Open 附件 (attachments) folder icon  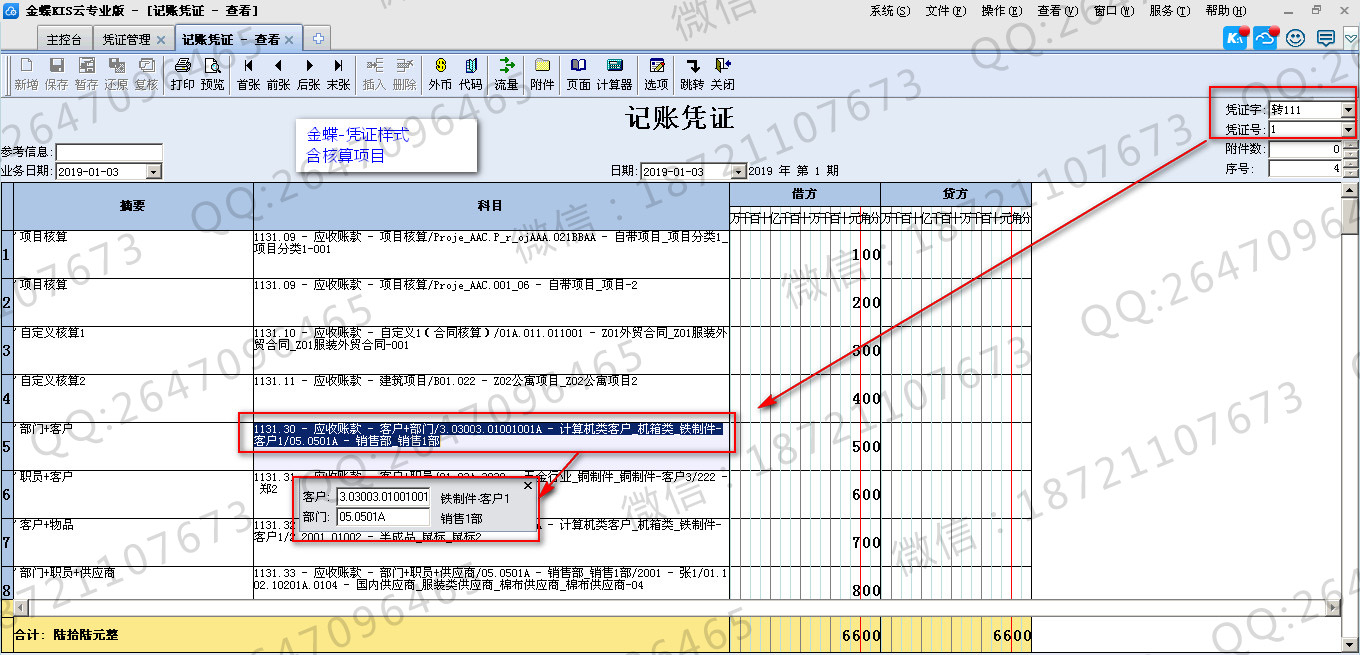point(542,74)
